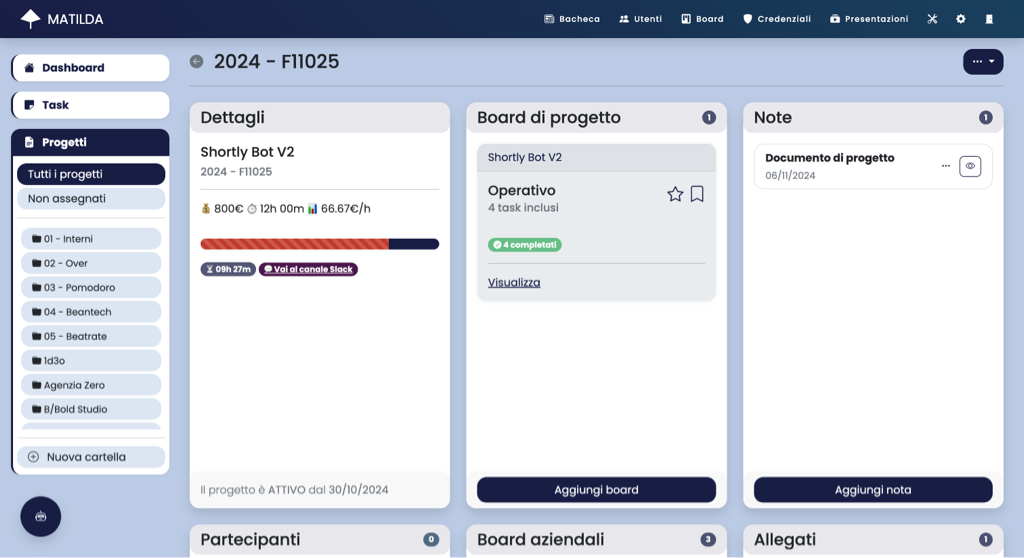Star the Operativo board as favorite
Screen dimensions: 1024x558
pos(675,194)
